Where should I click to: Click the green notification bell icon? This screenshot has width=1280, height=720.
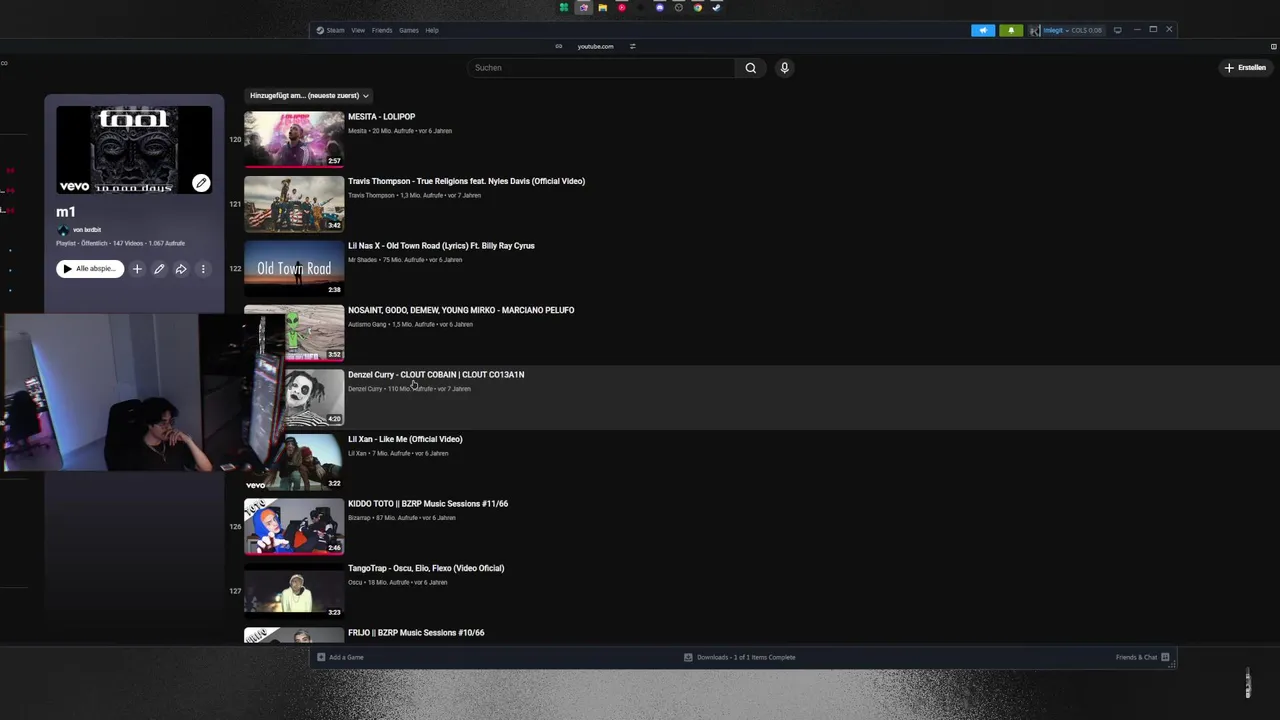pos(1011,30)
